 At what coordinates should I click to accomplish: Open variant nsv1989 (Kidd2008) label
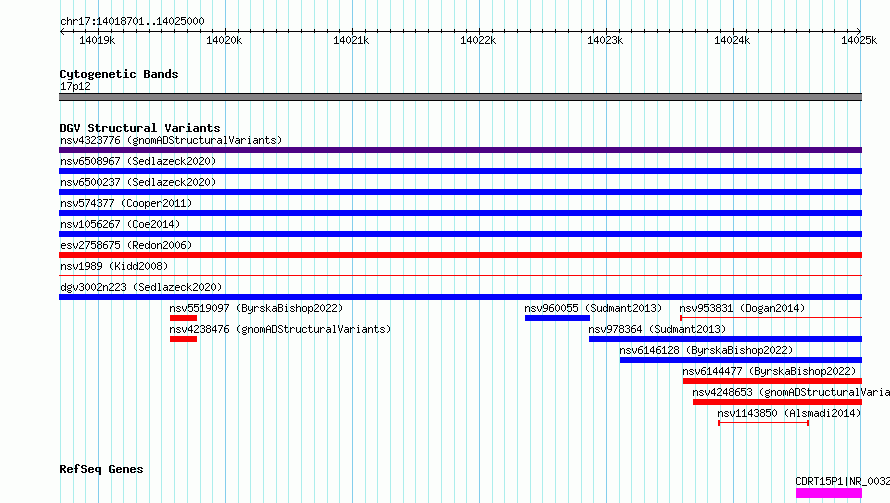coord(114,266)
